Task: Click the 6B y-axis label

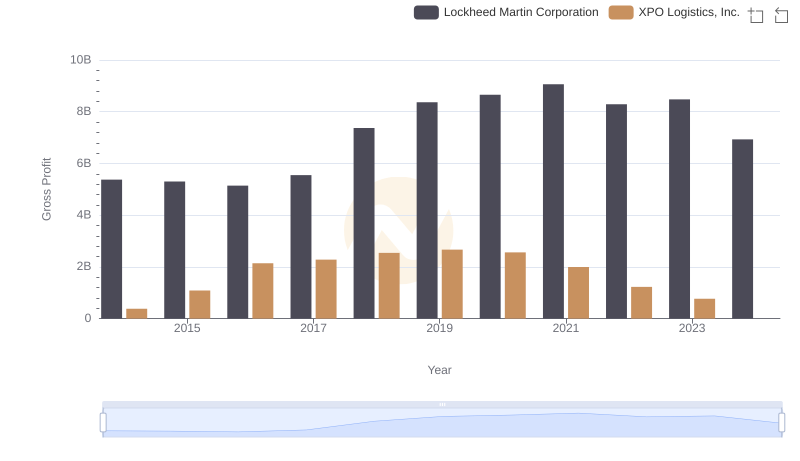Action: 84,163
